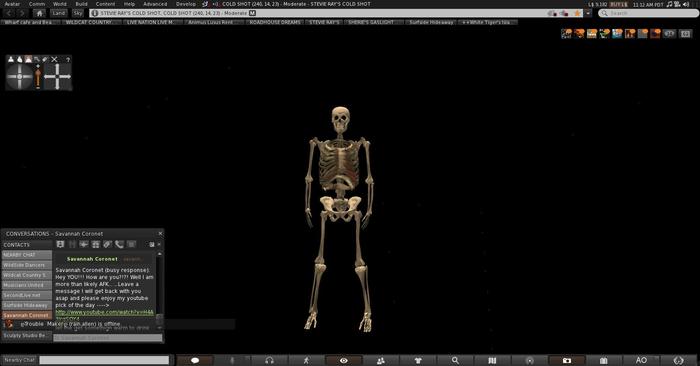Open the Avatar menu
The image size is (700, 366).
[12, 4]
